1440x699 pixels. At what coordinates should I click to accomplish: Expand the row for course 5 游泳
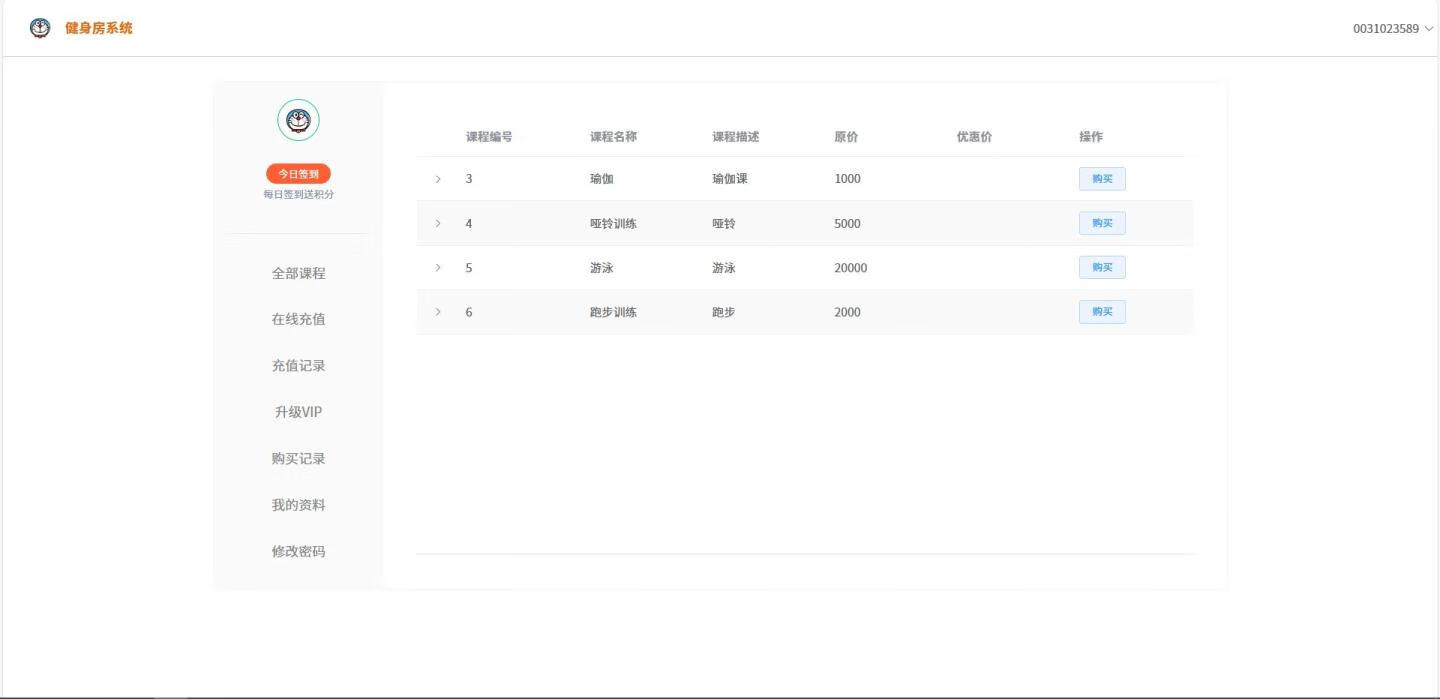pos(438,268)
